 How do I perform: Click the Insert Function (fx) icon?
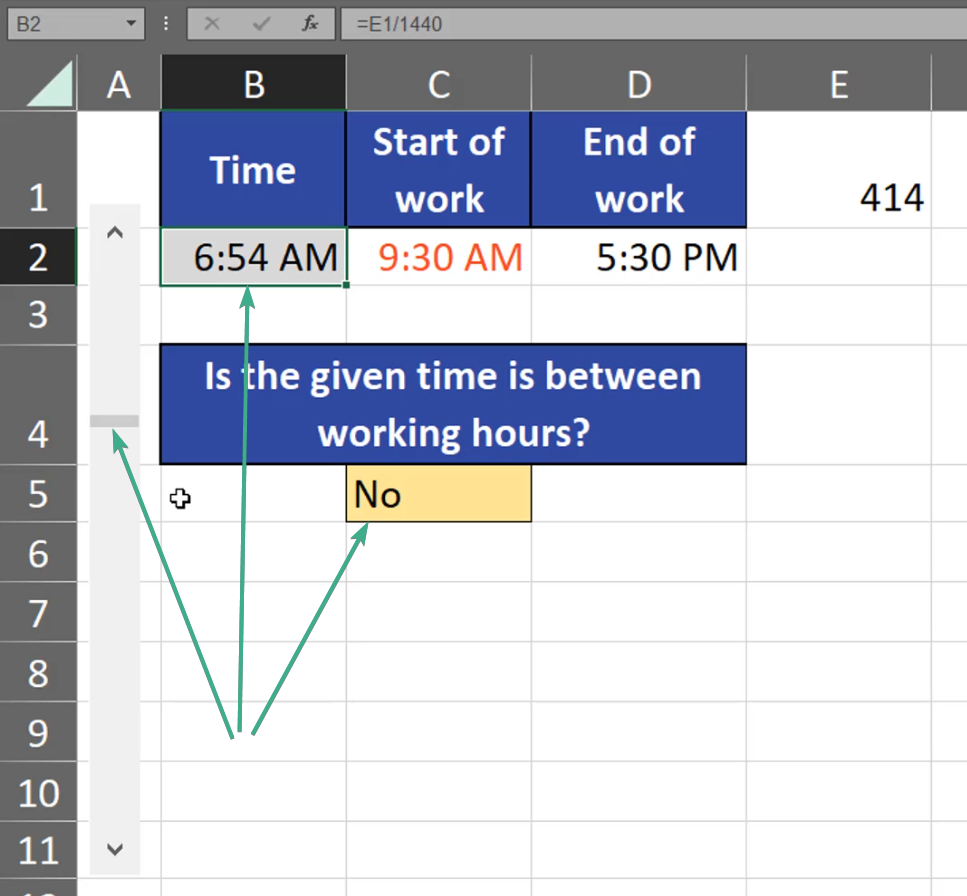[x=308, y=23]
